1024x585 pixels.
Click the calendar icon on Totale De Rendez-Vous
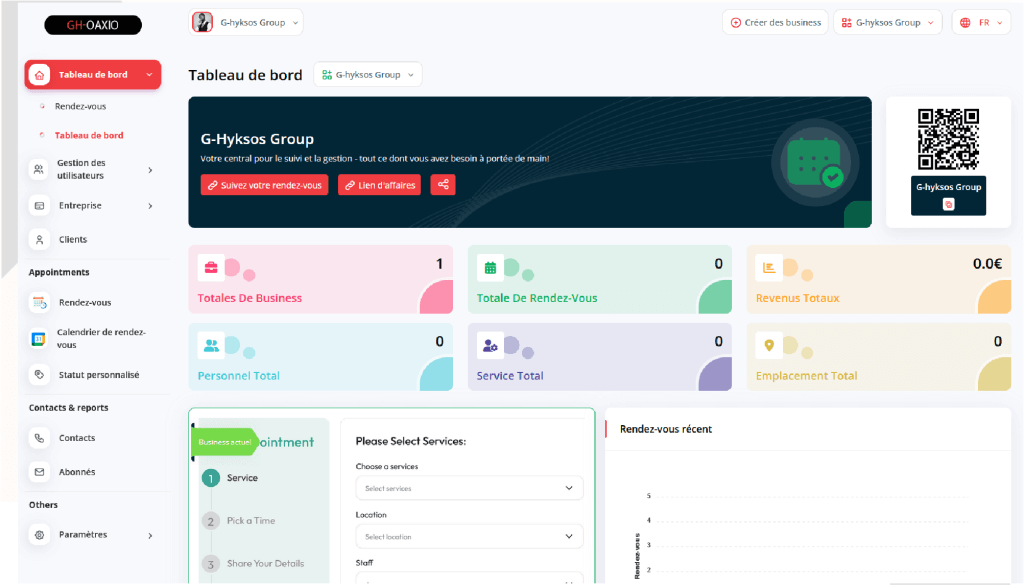(490, 268)
